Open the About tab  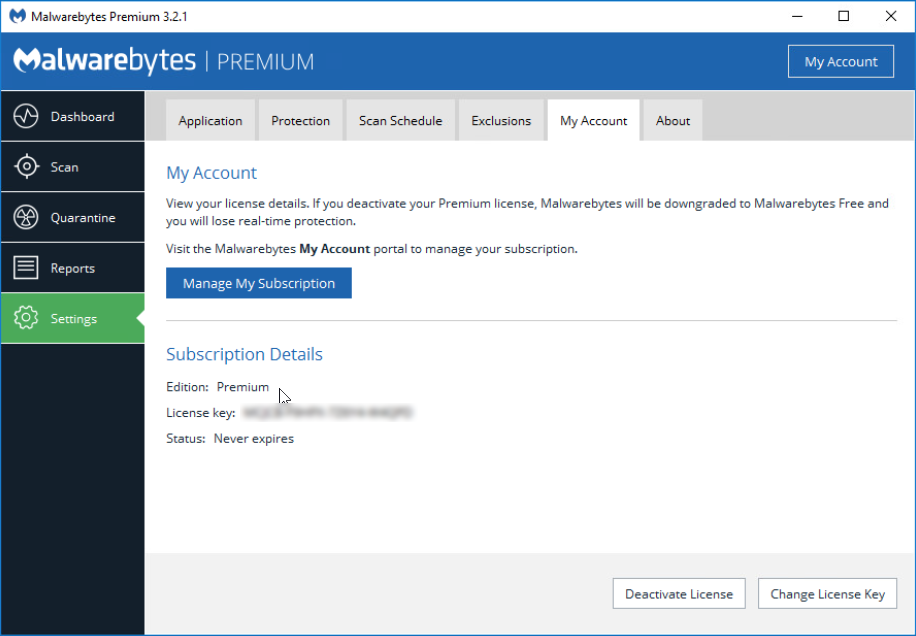tap(672, 120)
